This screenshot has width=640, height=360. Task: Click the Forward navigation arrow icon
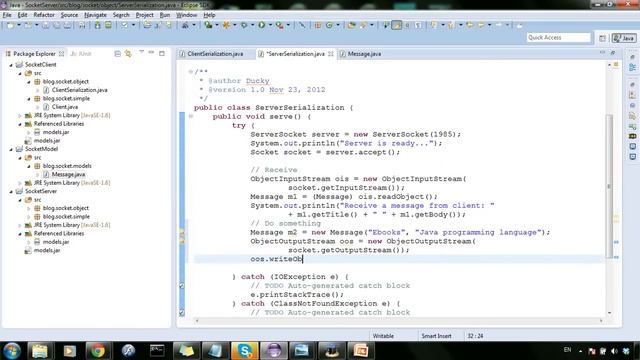[x=499, y=25]
